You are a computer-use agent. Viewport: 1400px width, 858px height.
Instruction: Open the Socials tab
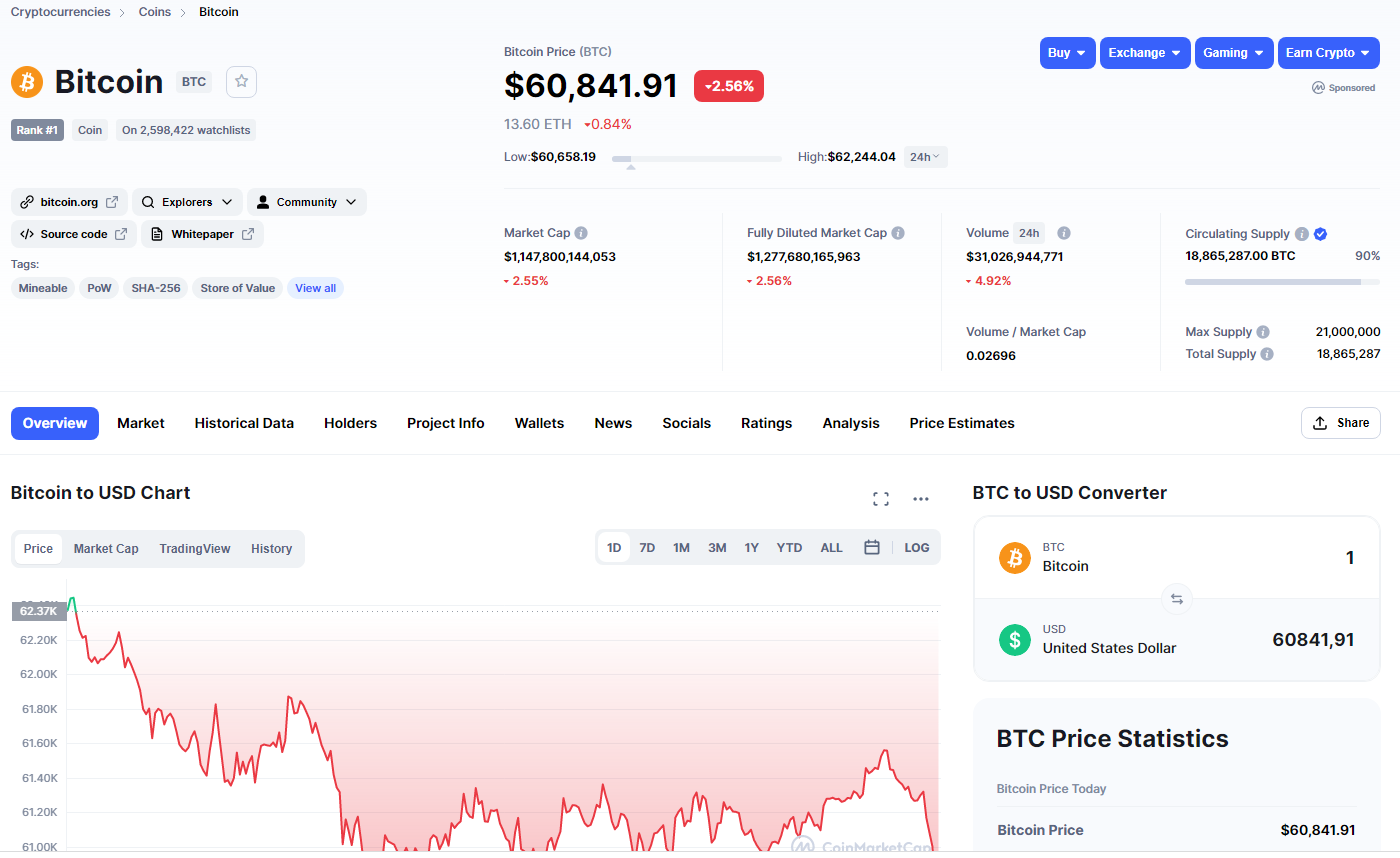[x=686, y=423]
